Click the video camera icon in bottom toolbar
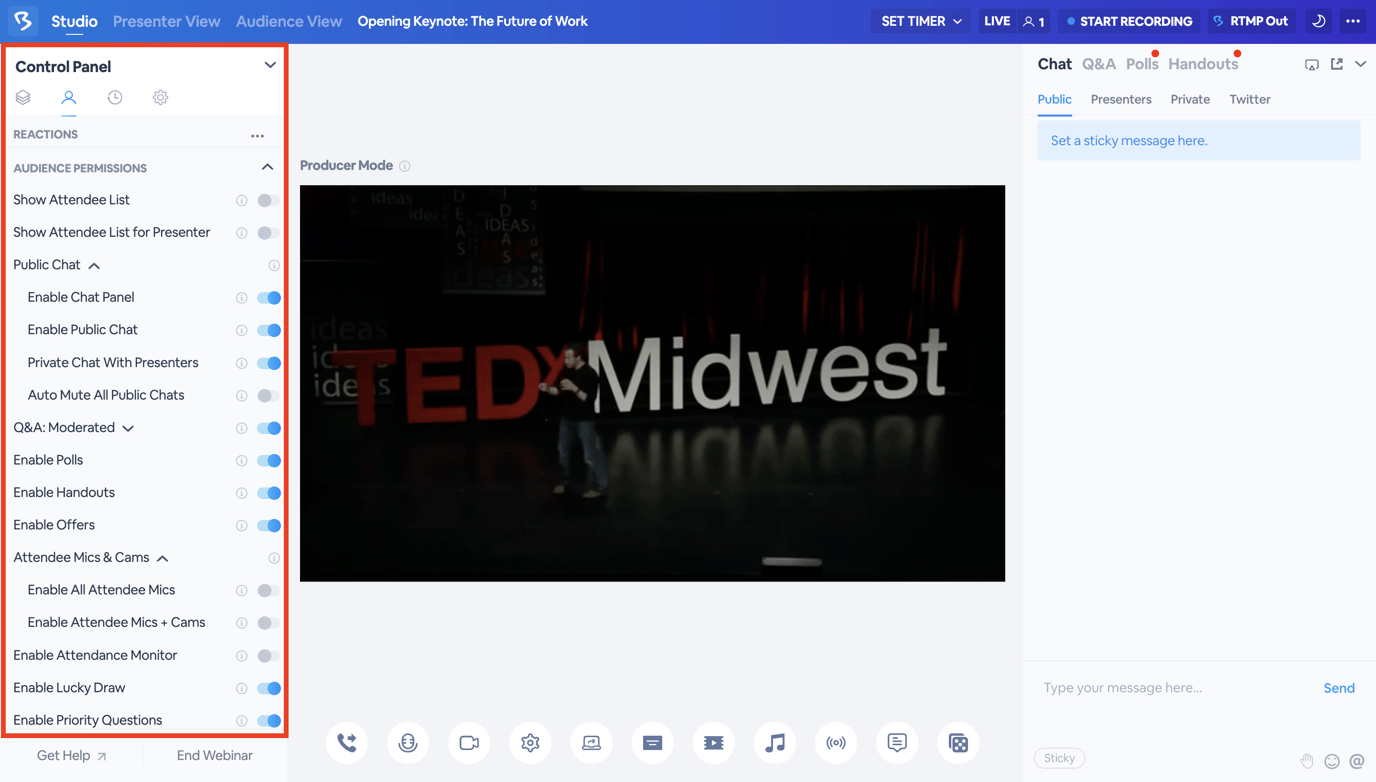 click(x=469, y=743)
